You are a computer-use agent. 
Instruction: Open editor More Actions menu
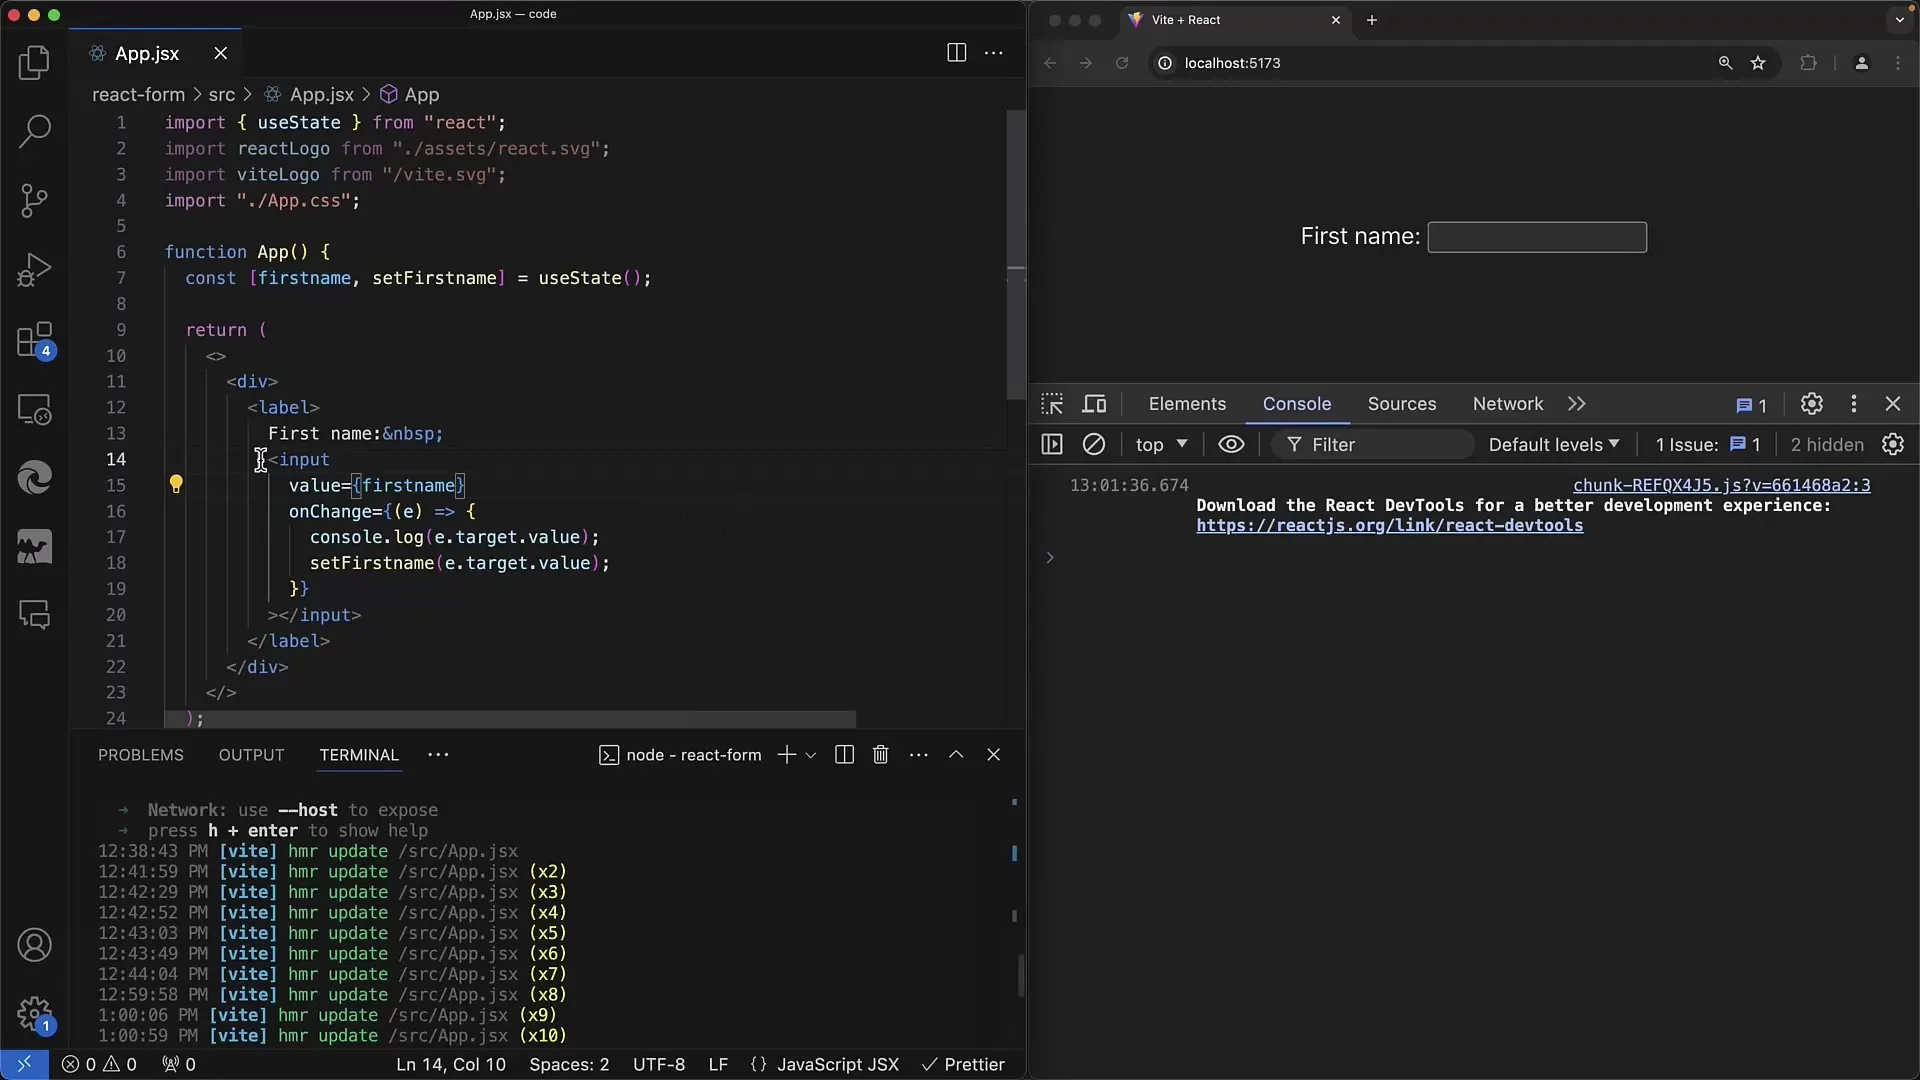(x=994, y=53)
